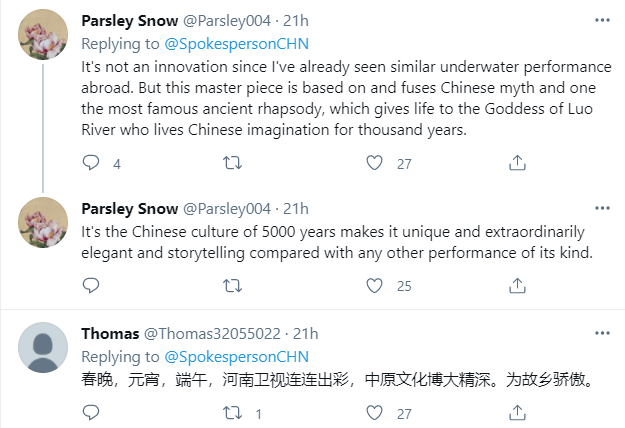Share Thomas's tweet
The height and width of the screenshot is (428, 625).
pyautogui.click(x=517, y=413)
